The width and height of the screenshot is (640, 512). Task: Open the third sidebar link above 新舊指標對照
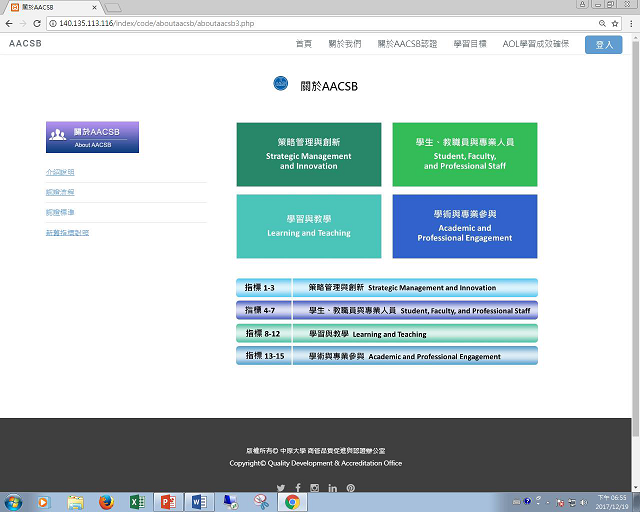coord(60,212)
